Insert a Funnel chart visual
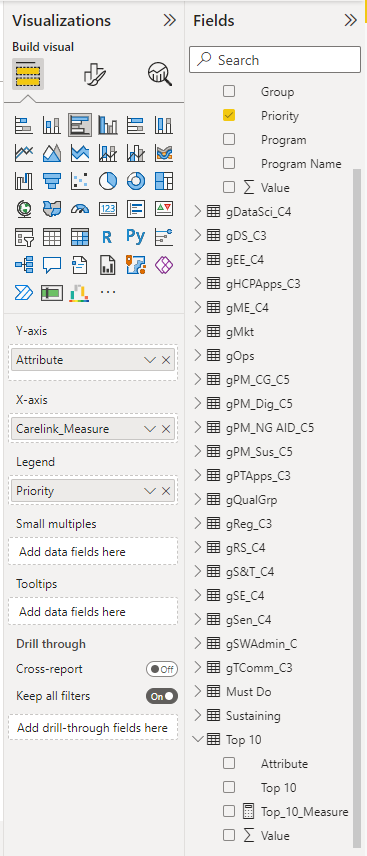This screenshot has height=856, width=367. (x=52, y=181)
